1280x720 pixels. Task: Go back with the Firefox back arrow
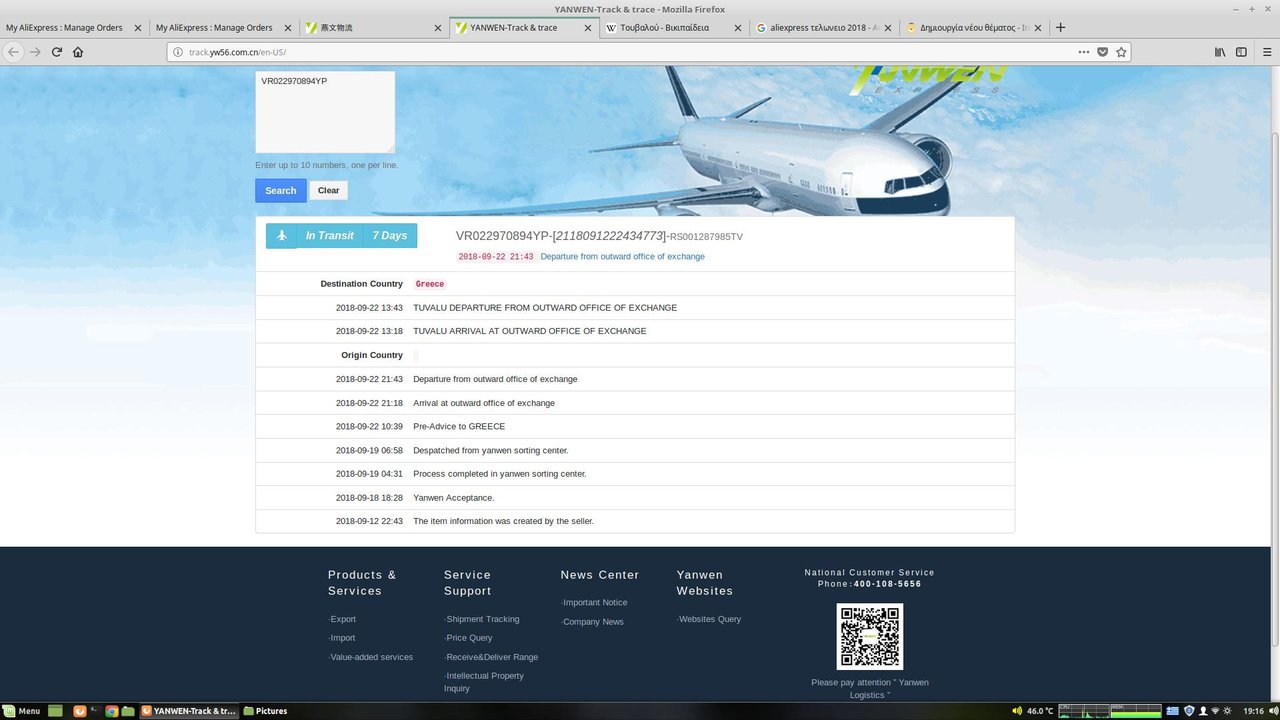(14, 52)
